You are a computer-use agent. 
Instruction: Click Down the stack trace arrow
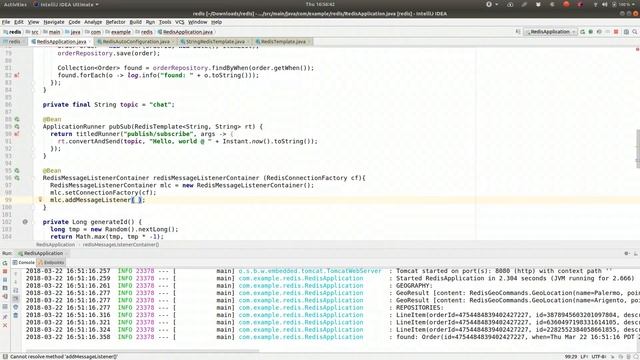pyautogui.click(x=16, y=282)
